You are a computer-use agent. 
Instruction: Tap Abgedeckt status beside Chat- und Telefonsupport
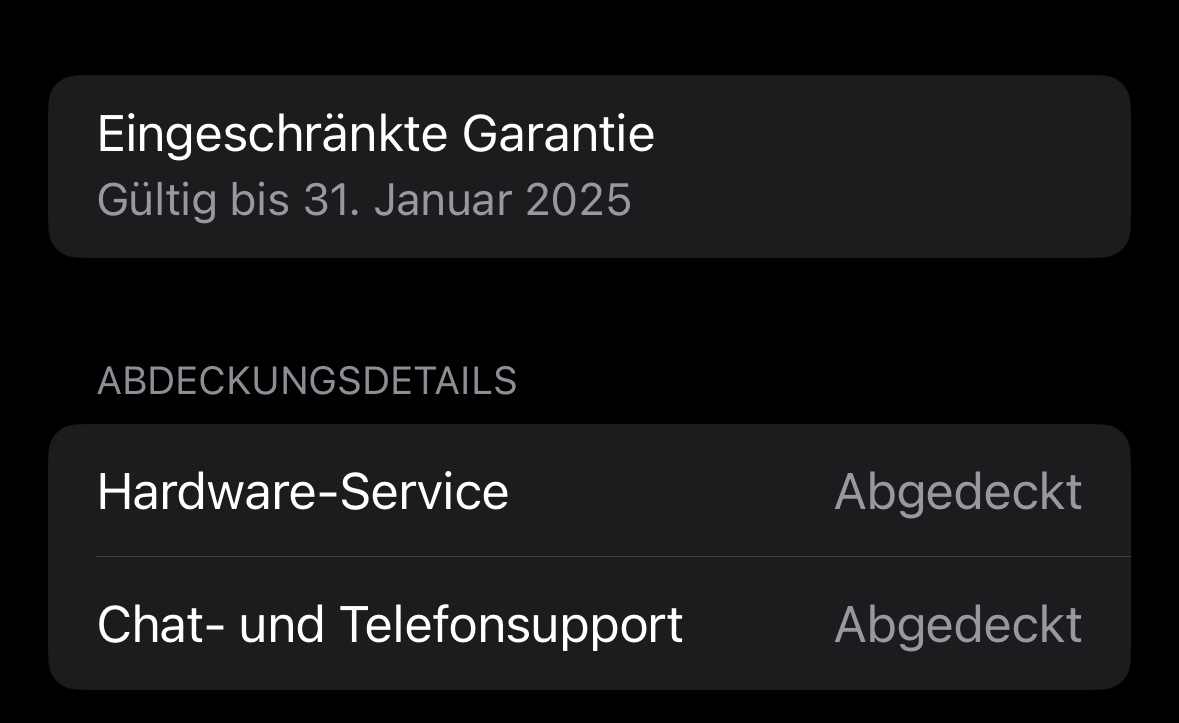957,624
